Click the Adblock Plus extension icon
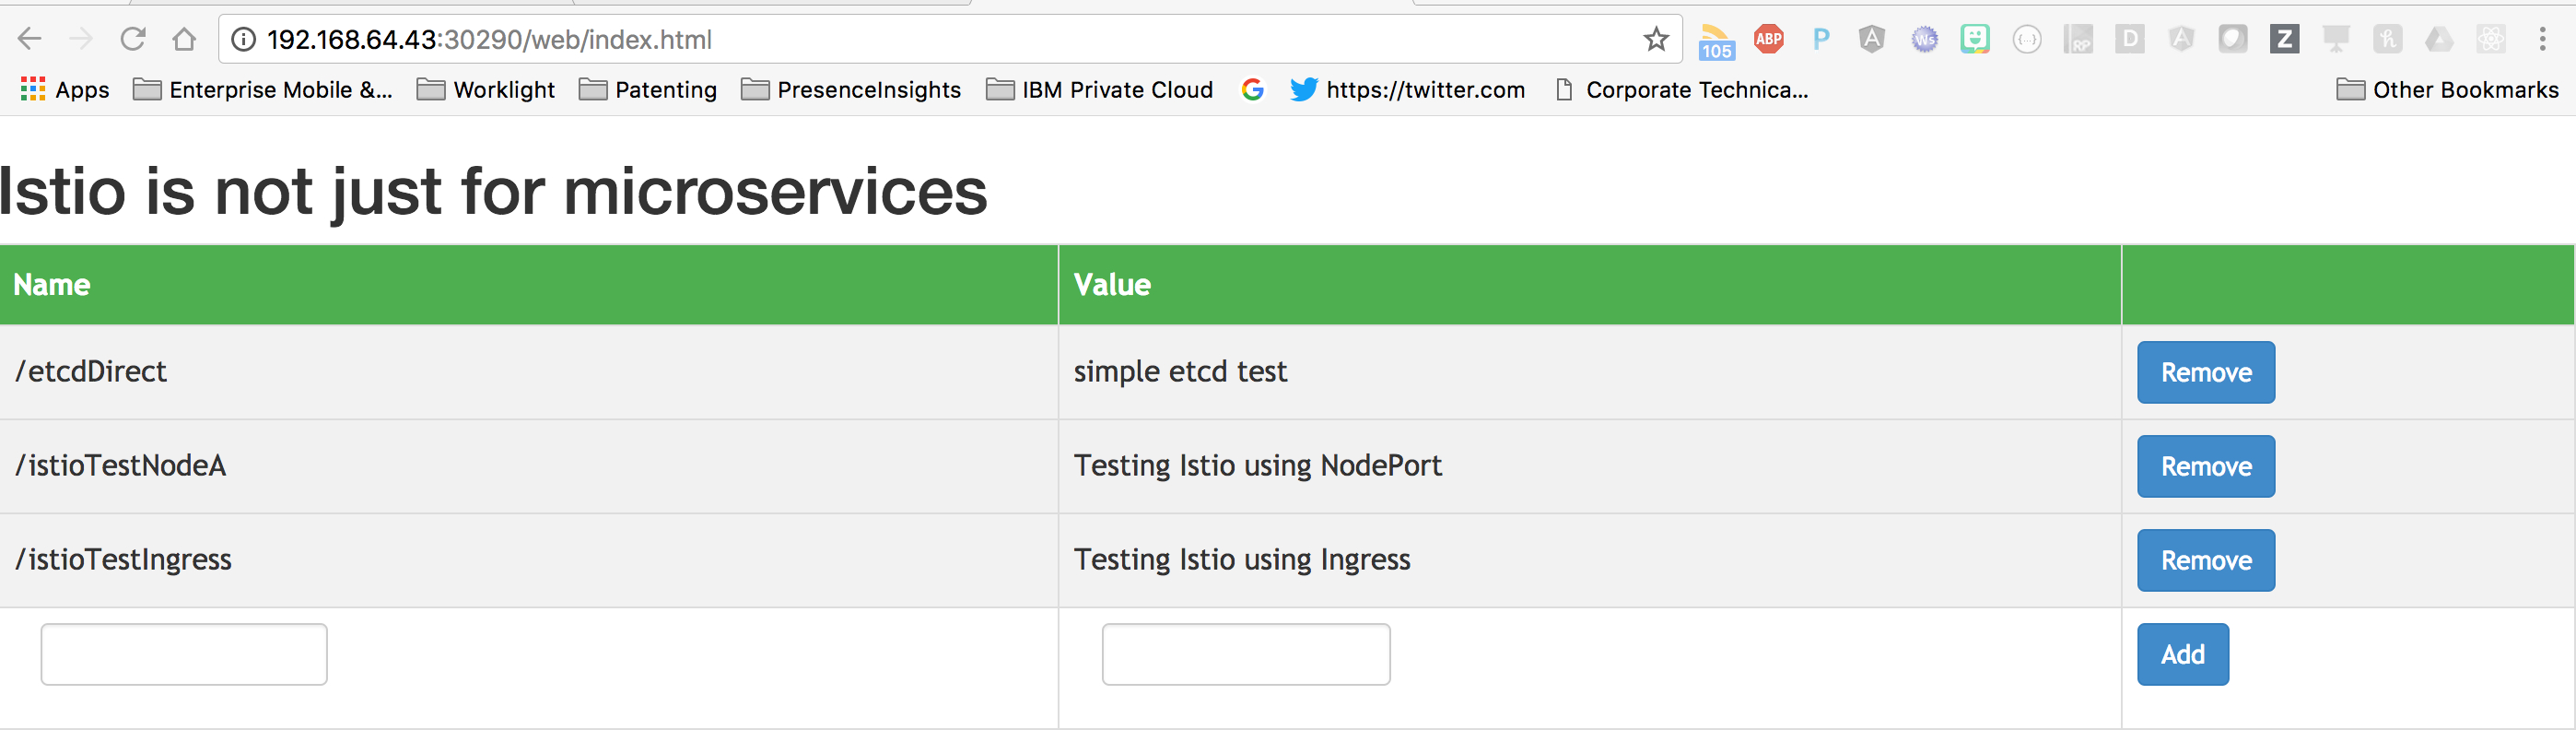The height and width of the screenshot is (730, 2576). point(1768,40)
